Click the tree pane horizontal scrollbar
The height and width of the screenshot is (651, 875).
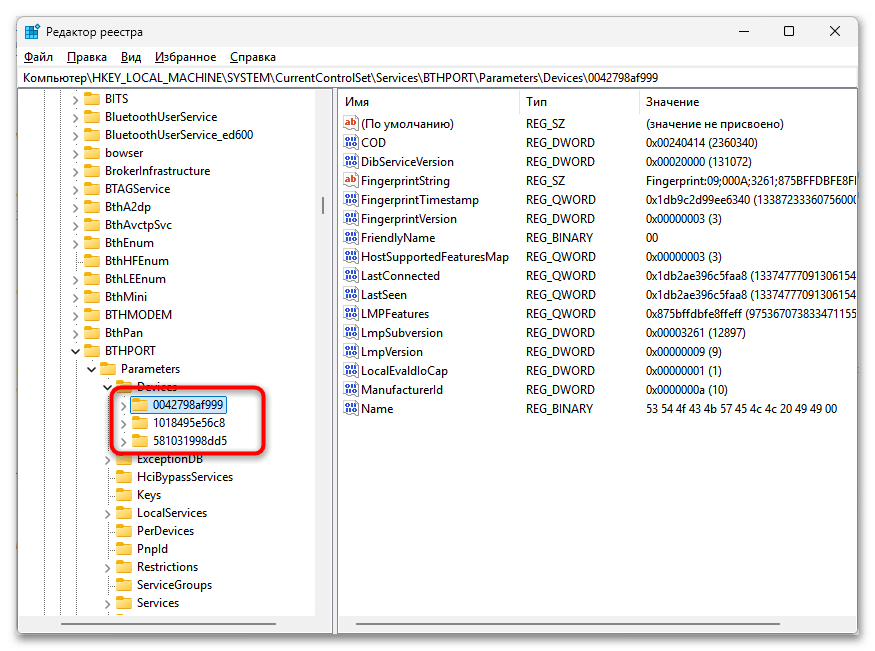click(168, 624)
